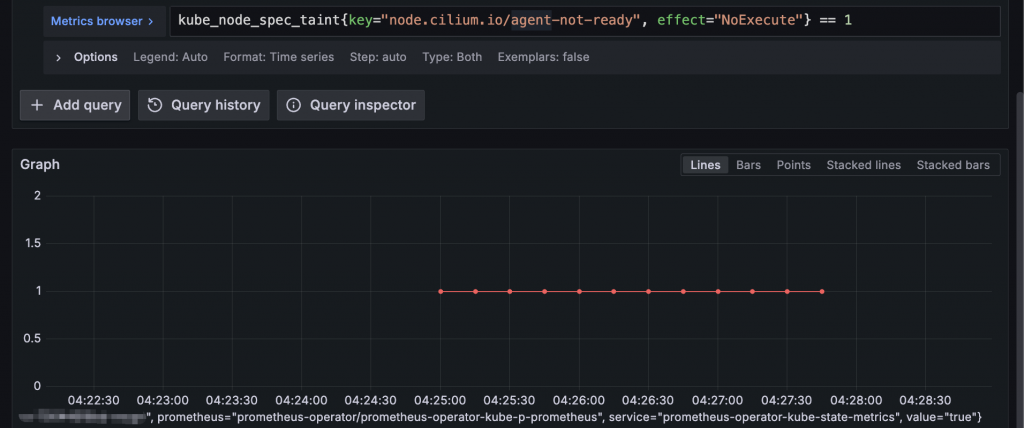Click the PromQL query input field

584,21
